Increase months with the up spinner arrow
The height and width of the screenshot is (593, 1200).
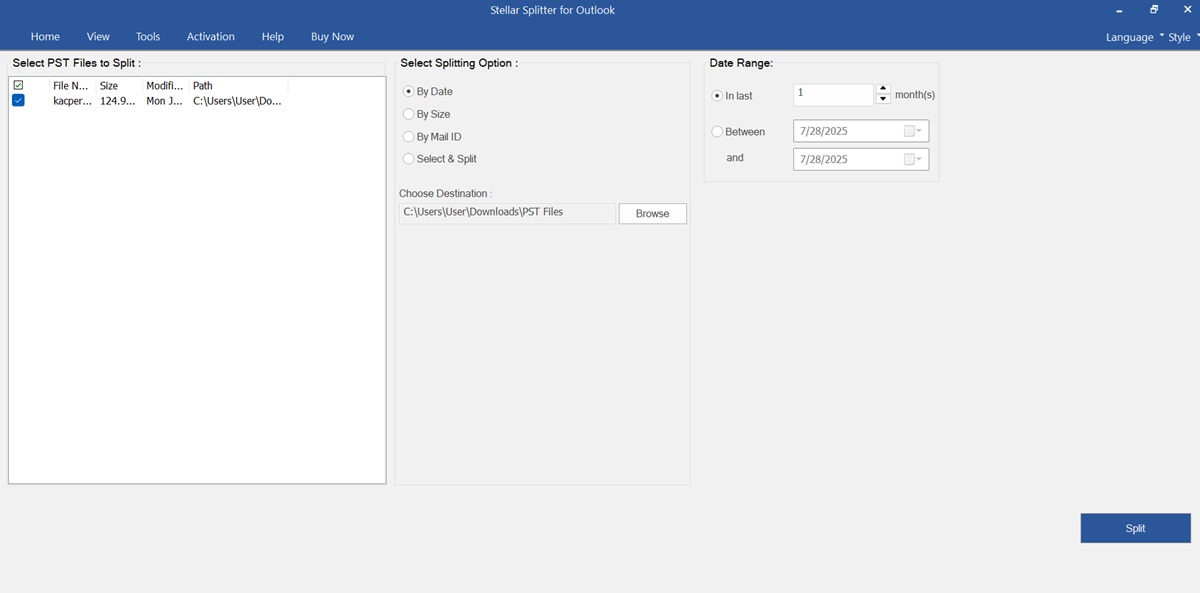pos(883,89)
